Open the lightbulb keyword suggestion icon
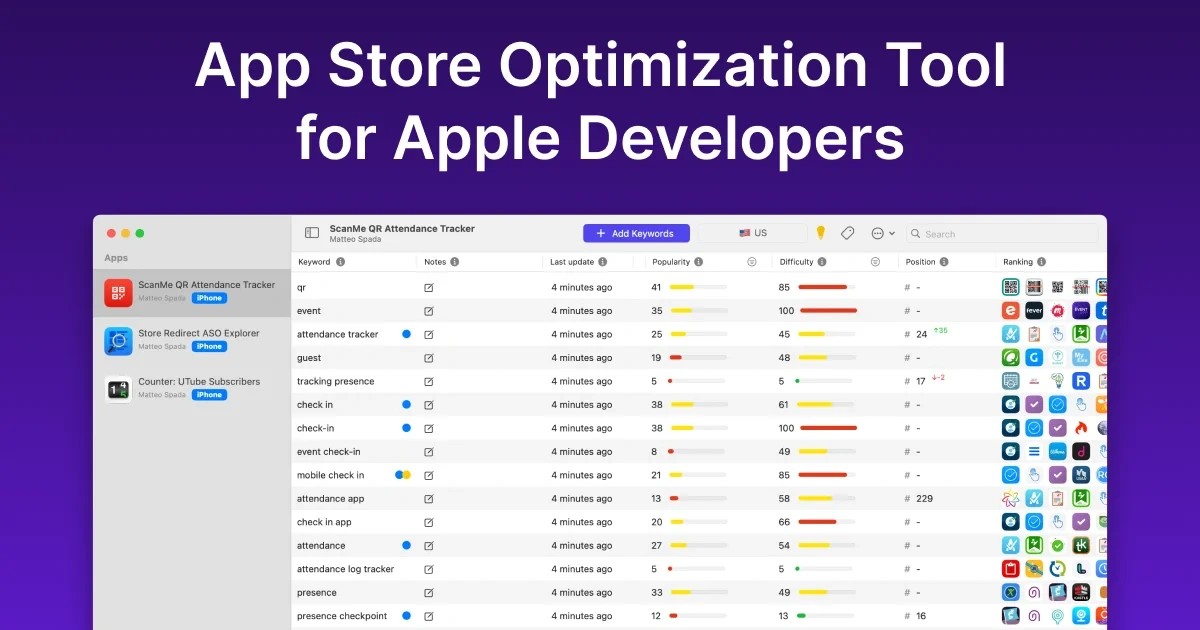 (x=820, y=232)
